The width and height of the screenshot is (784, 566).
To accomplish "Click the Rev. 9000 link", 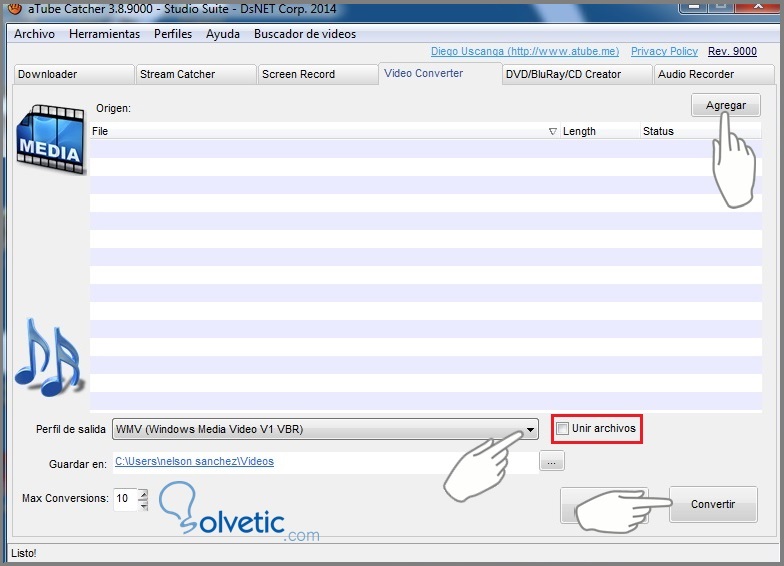I will [732, 51].
